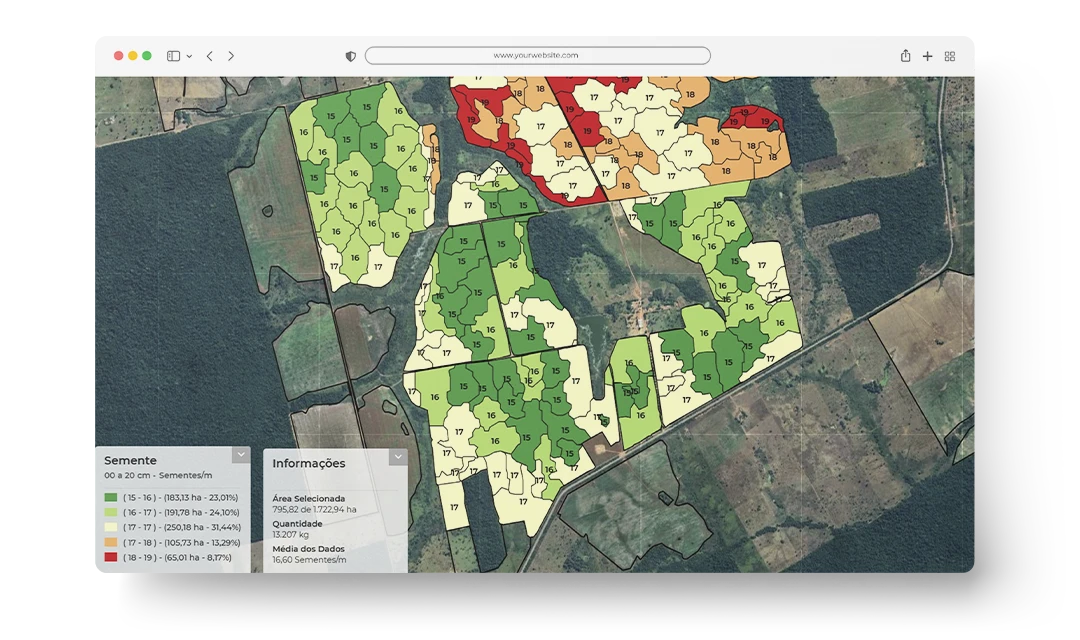Click the Informações panel heading
Screen dimensions: 1080x640
tap(308, 463)
